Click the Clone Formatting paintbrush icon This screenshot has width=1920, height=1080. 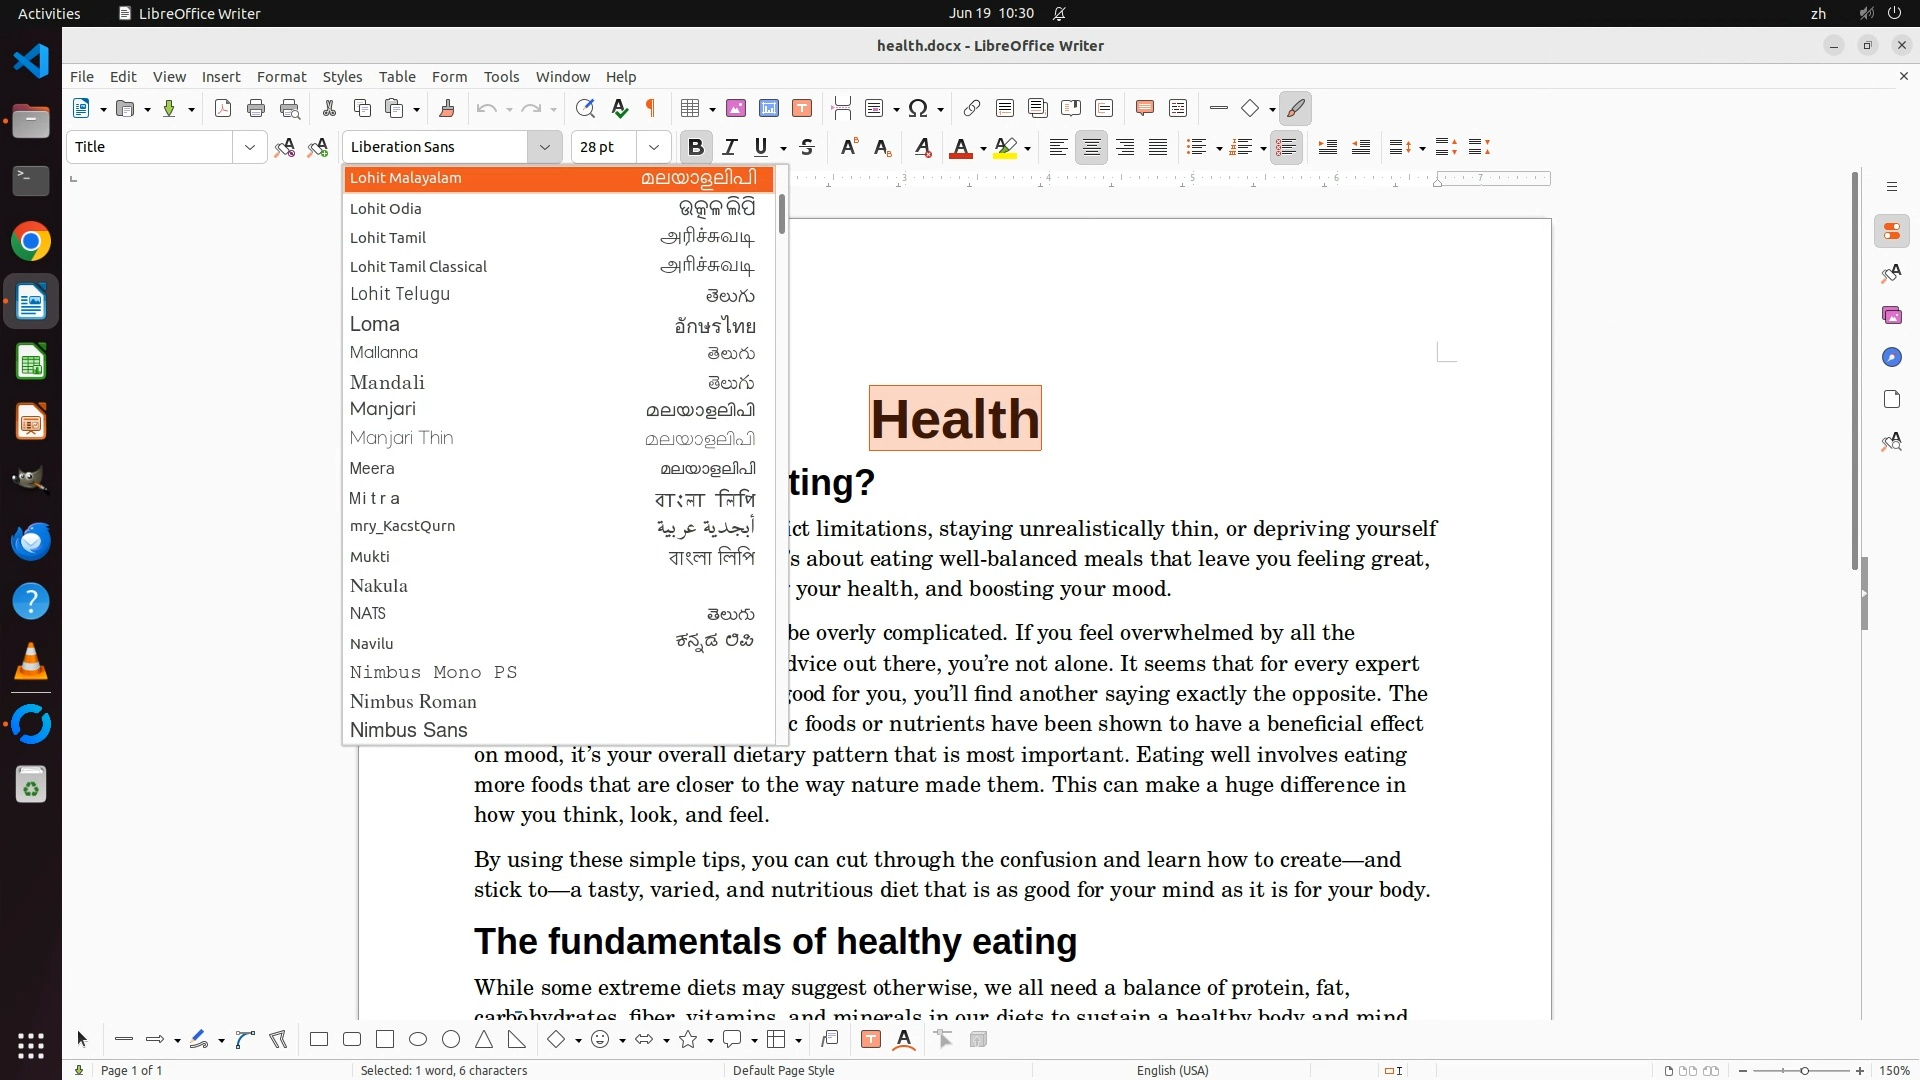point(447,109)
